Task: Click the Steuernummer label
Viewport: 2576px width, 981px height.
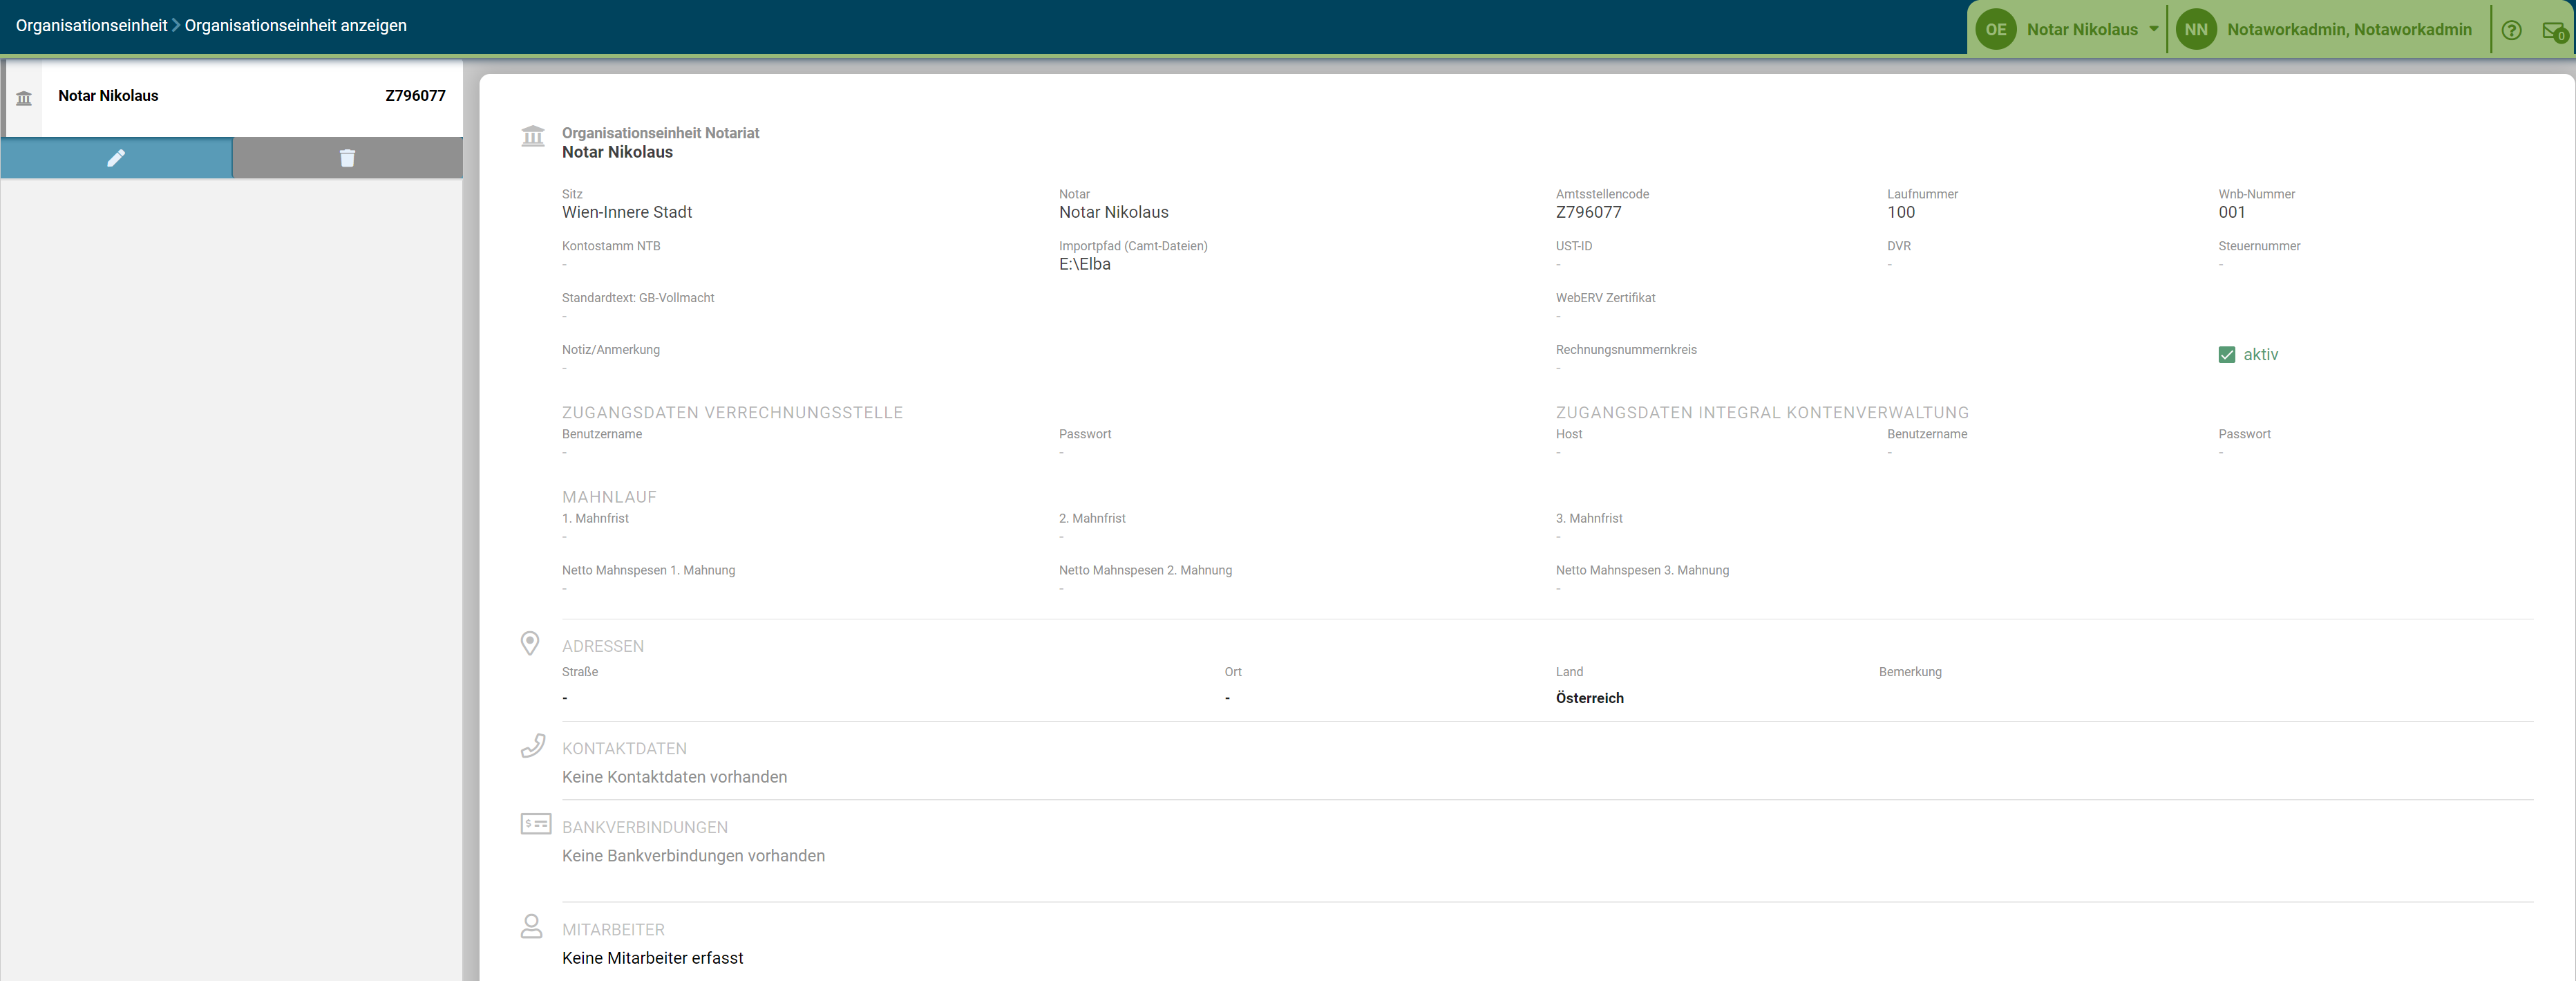Action: tap(2260, 246)
